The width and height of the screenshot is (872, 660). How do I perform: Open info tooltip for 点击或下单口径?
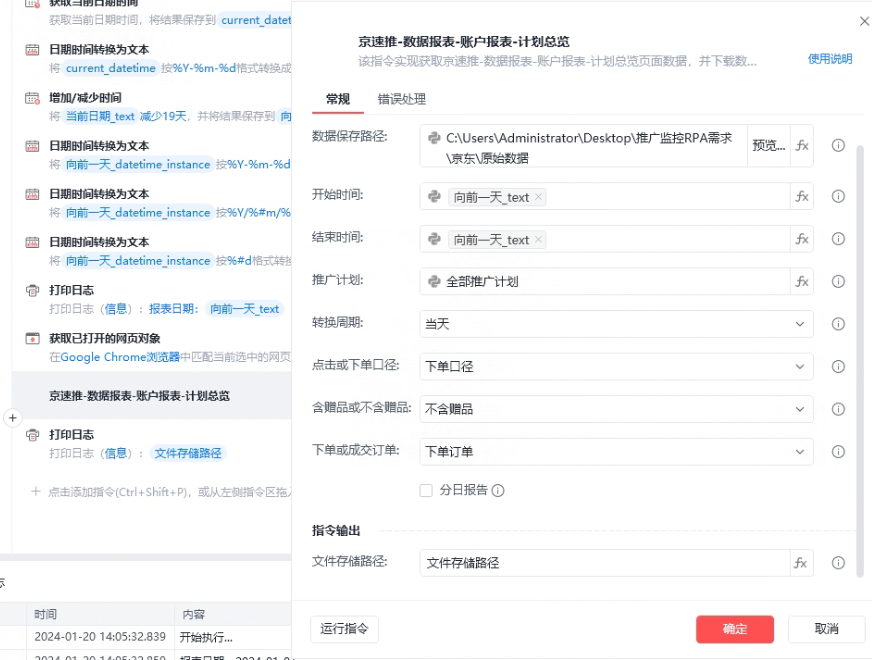coord(838,366)
